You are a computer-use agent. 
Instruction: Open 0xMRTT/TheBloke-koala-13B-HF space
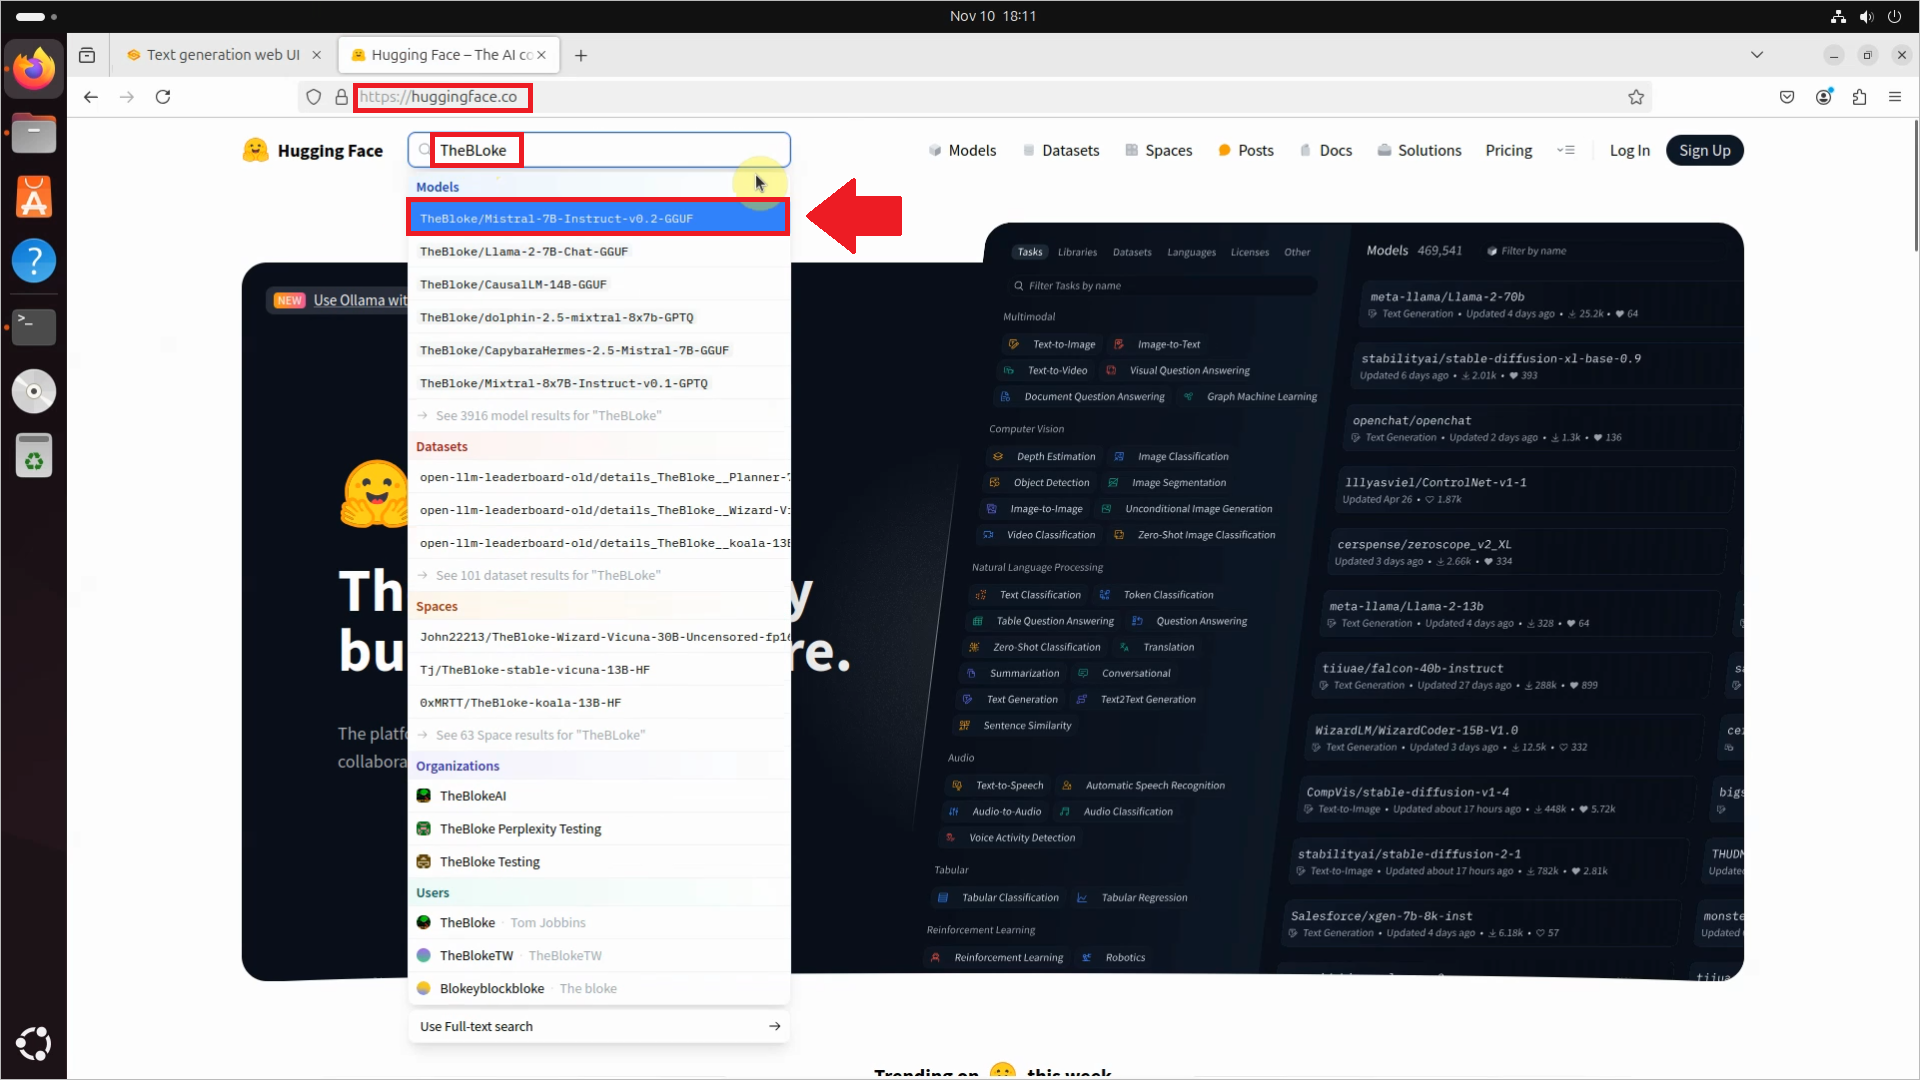point(598,702)
